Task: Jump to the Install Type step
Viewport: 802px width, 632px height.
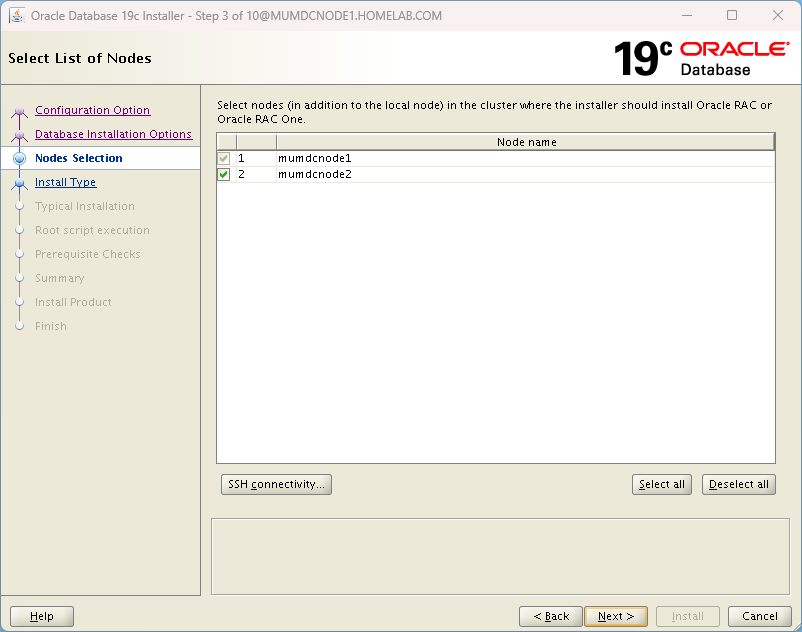Action: click(65, 183)
